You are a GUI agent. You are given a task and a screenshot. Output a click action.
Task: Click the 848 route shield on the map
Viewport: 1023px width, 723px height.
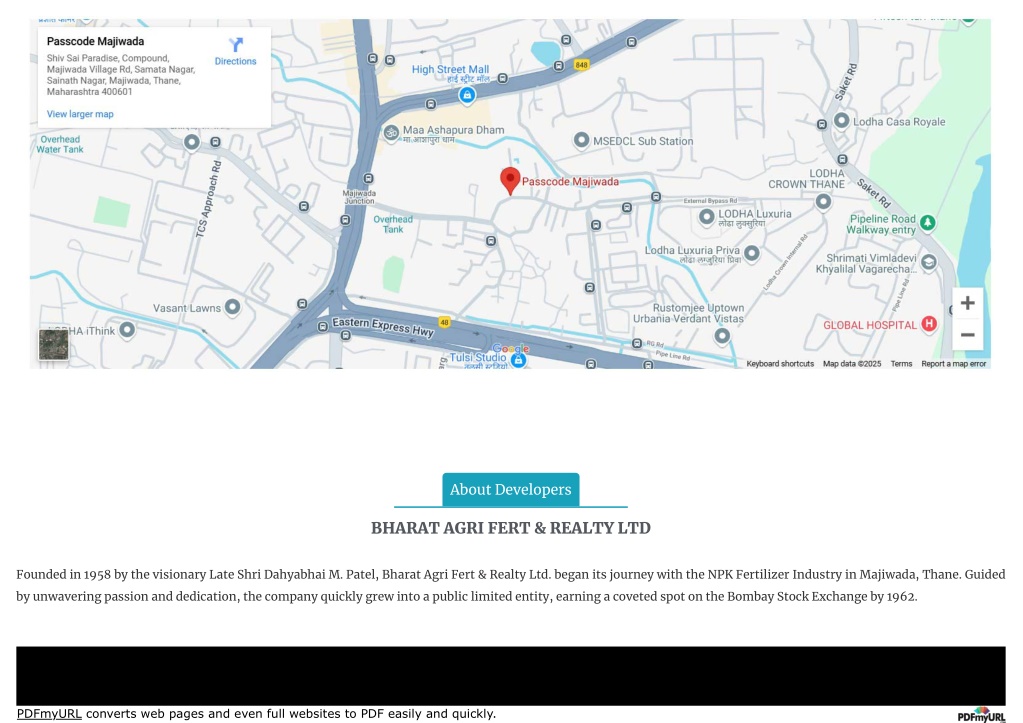(x=581, y=65)
